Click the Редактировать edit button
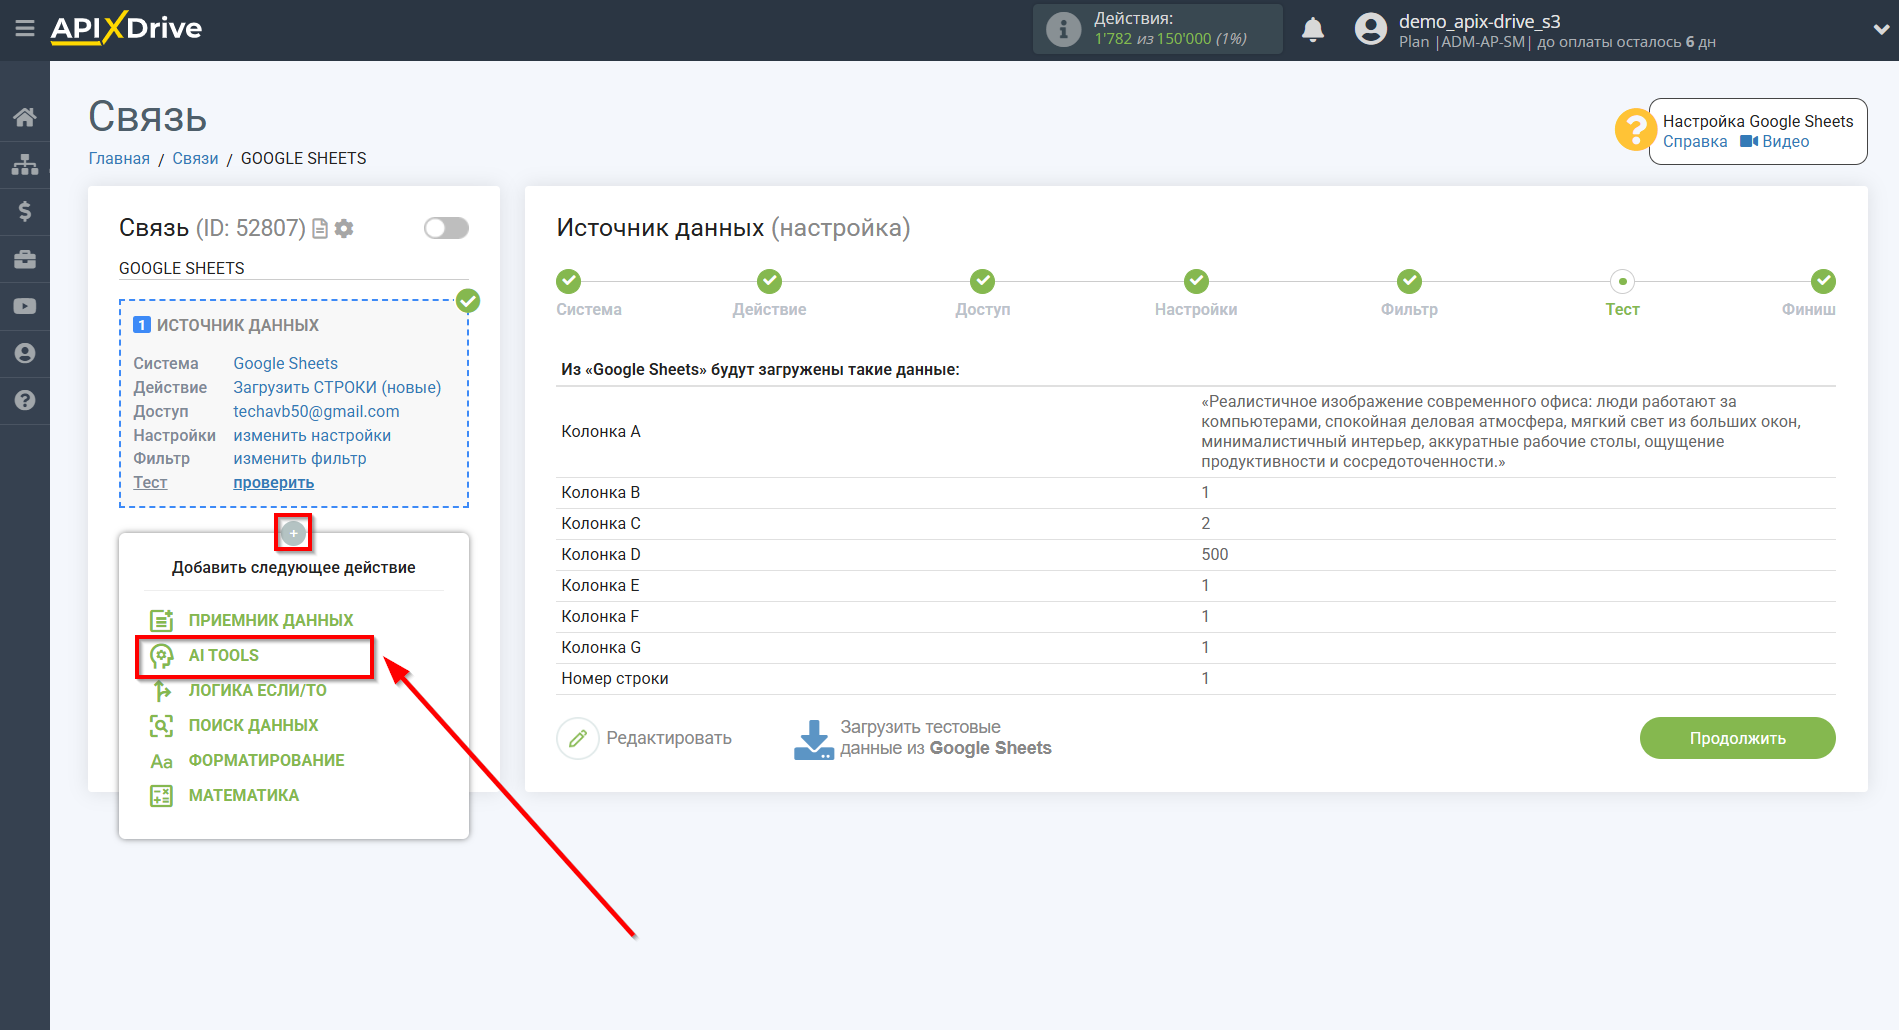 click(645, 739)
